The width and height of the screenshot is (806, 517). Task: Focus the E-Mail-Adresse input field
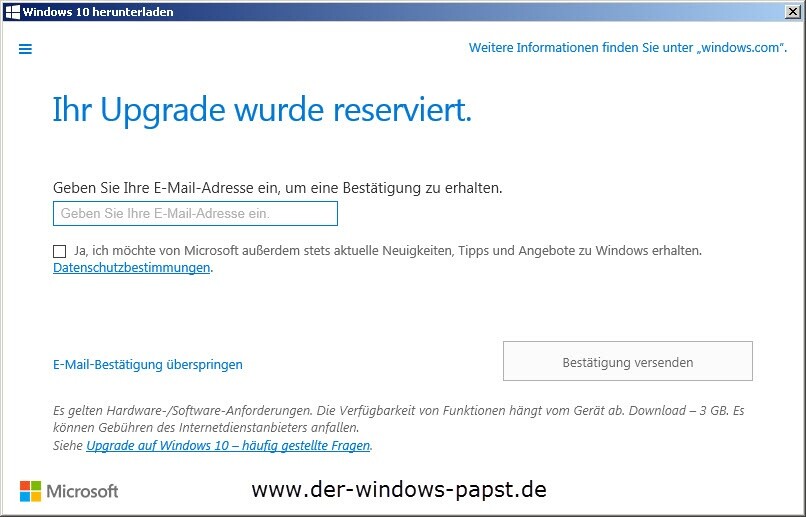(195, 214)
